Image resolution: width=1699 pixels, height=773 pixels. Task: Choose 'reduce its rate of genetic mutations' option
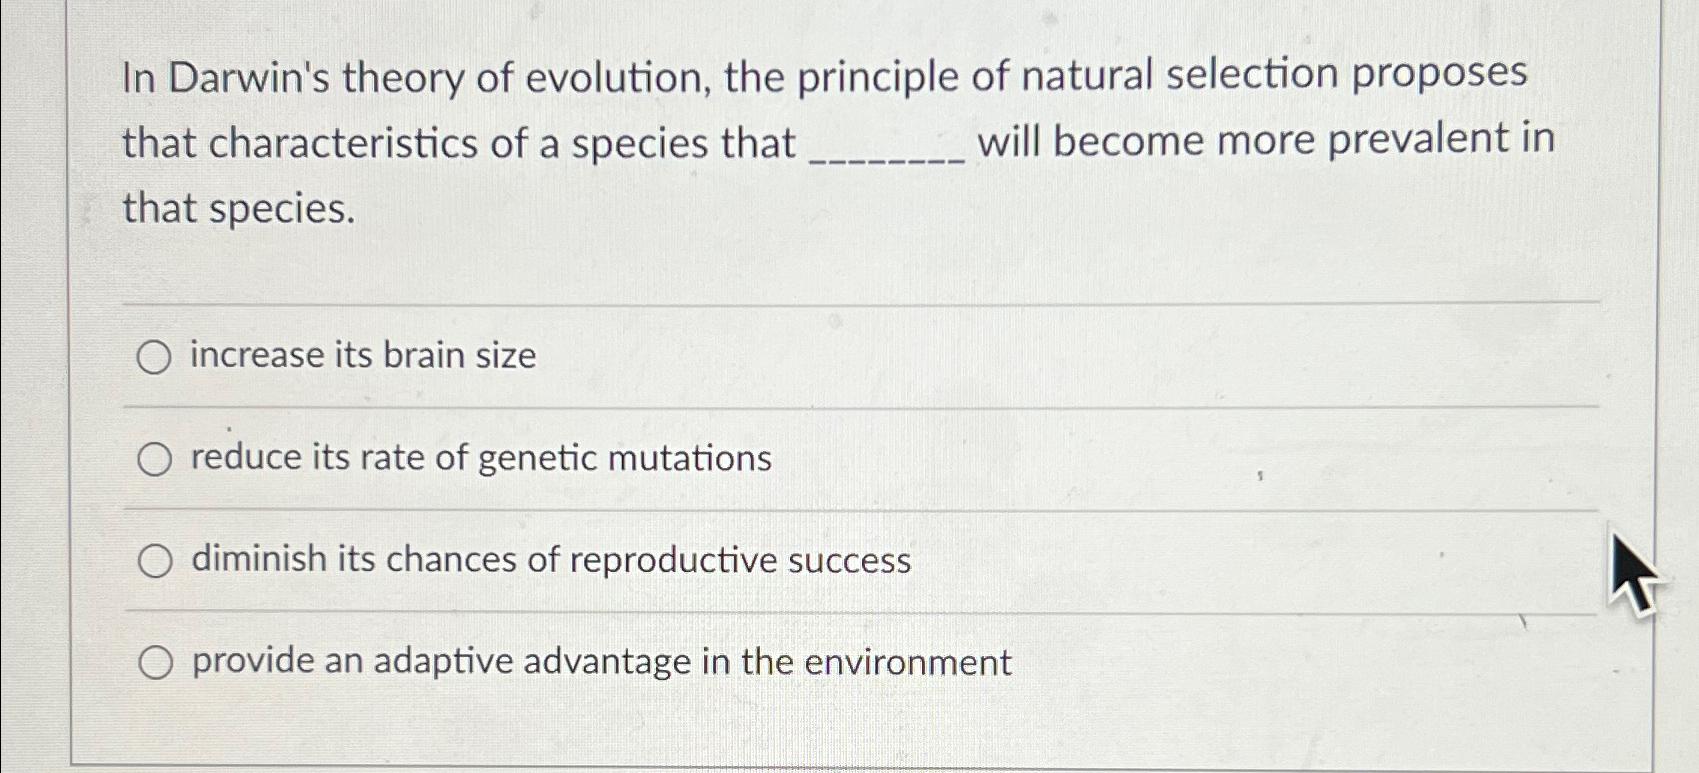click(155, 458)
